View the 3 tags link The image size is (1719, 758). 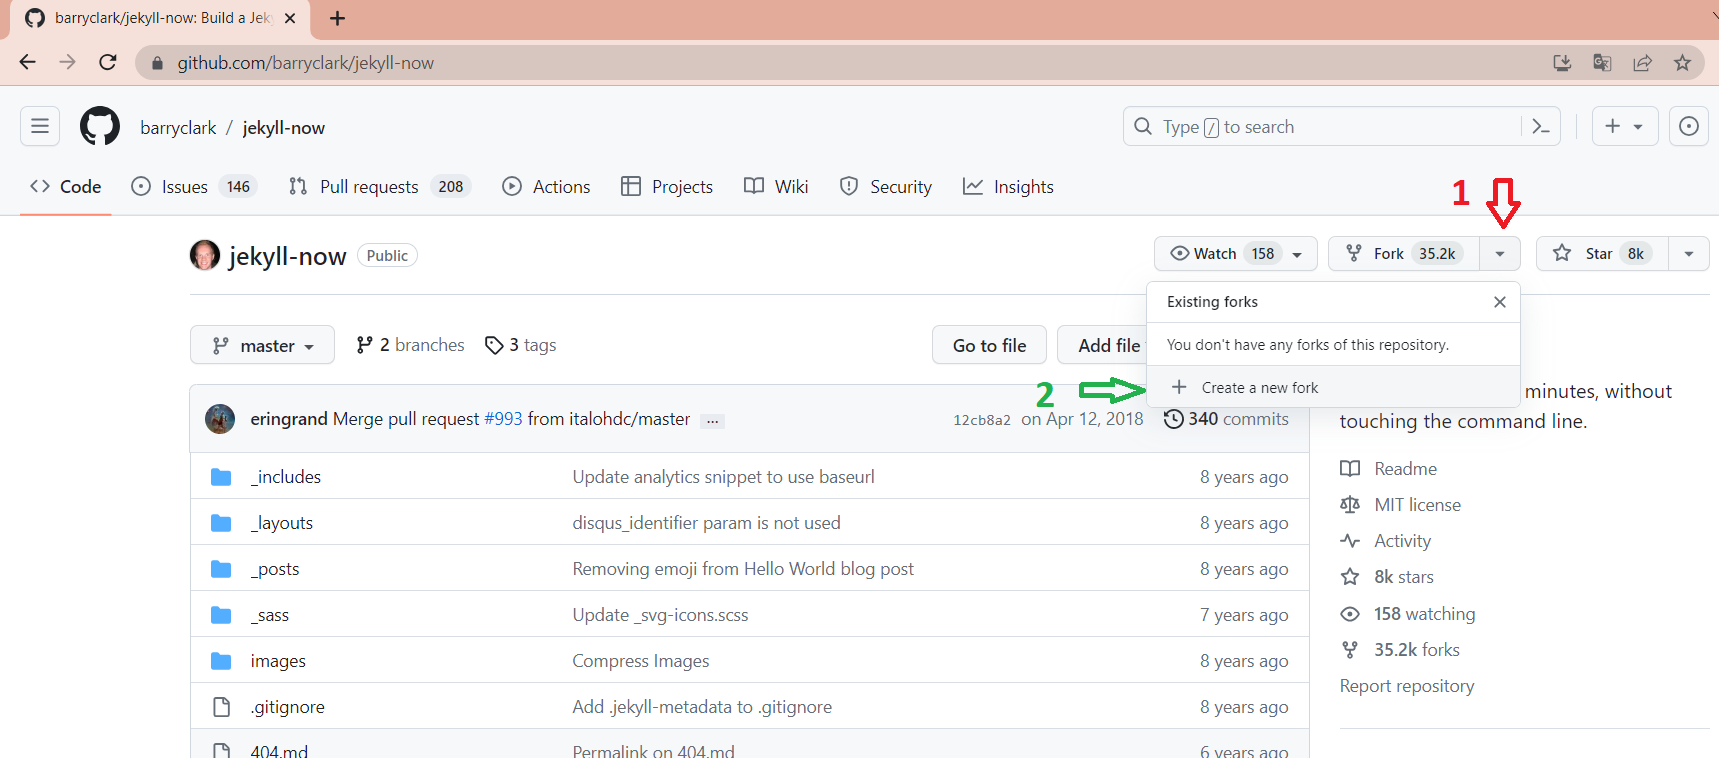(x=520, y=345)
